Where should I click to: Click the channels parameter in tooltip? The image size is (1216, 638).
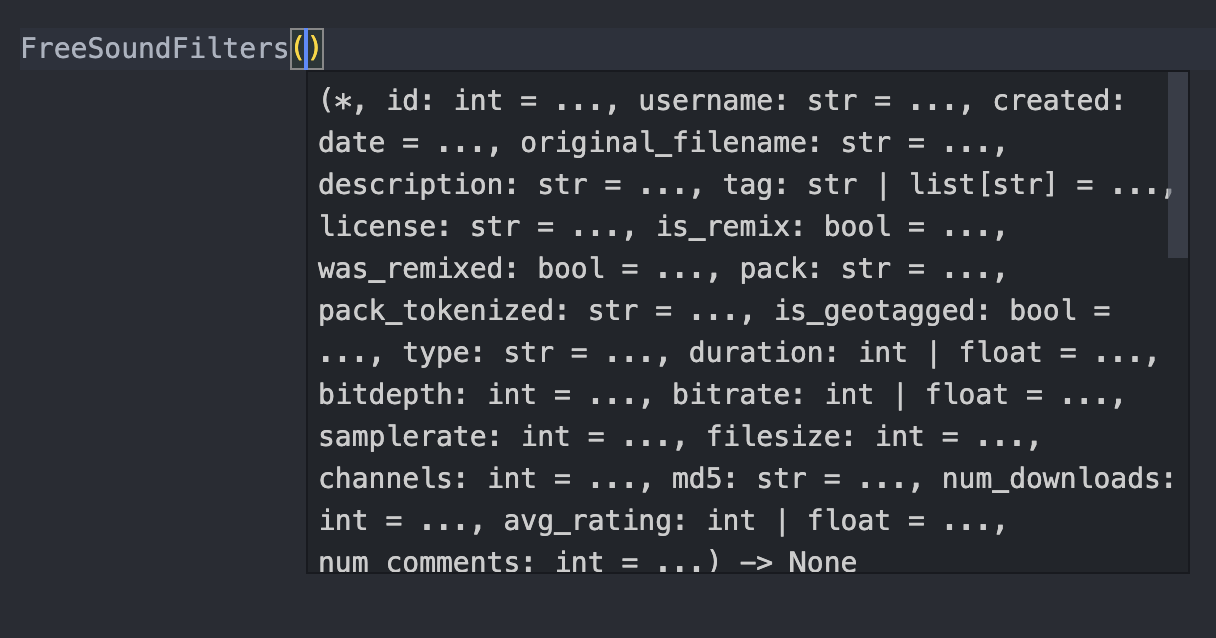(x=393, y=479)
